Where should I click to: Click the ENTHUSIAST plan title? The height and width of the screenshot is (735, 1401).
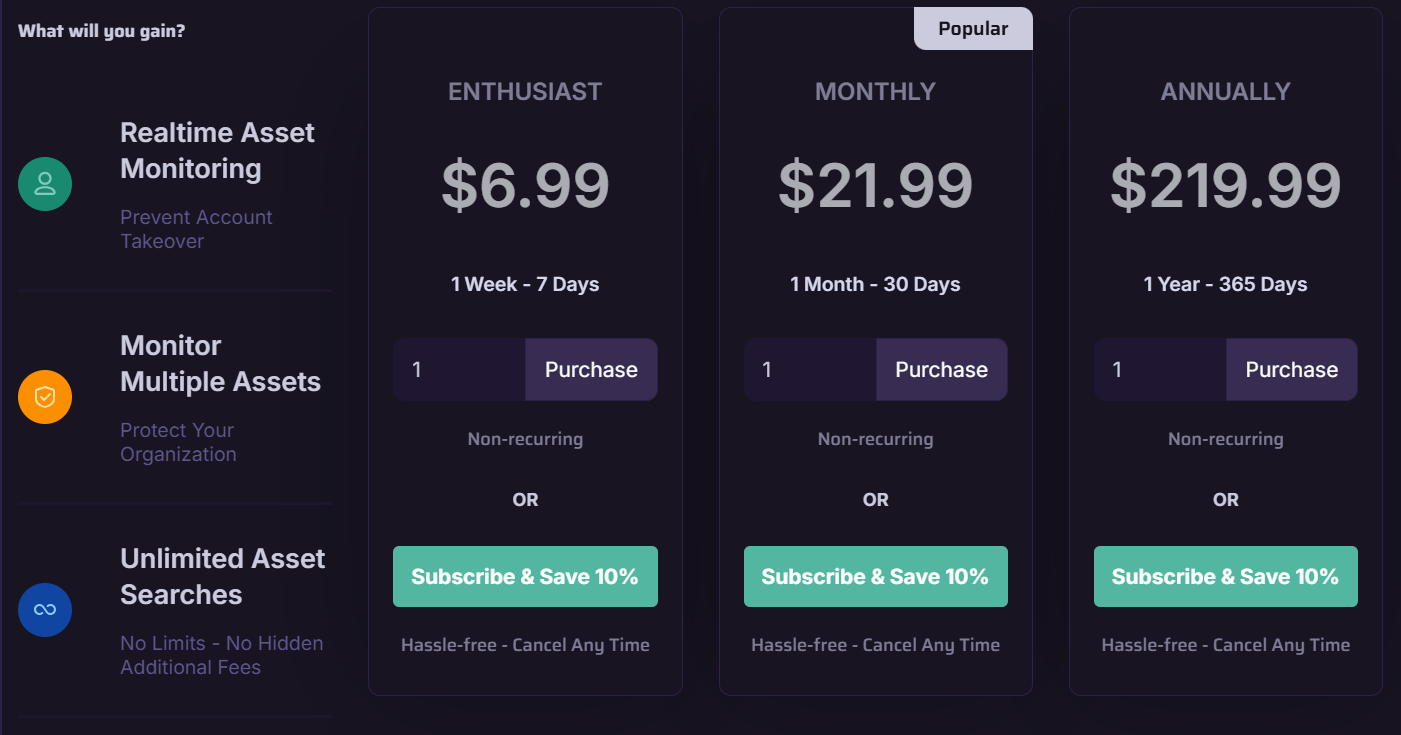click(x=525, y=92)
